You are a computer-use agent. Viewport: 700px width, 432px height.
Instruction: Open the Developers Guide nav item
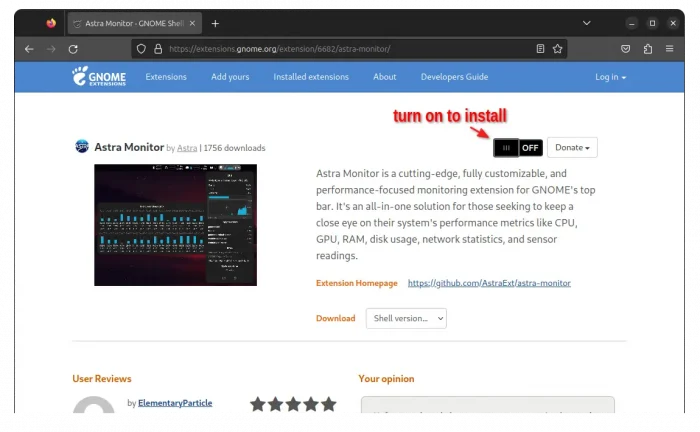pyautogui.click(x=454, y=77)
